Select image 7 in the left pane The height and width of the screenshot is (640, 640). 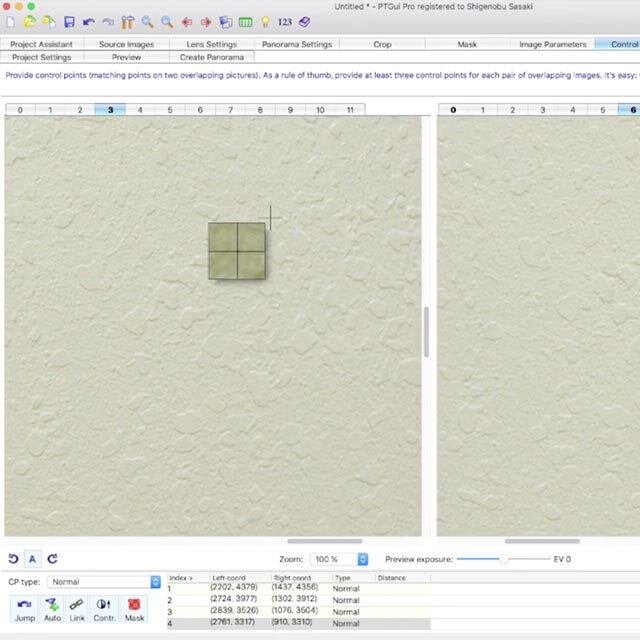pos(230,109)
